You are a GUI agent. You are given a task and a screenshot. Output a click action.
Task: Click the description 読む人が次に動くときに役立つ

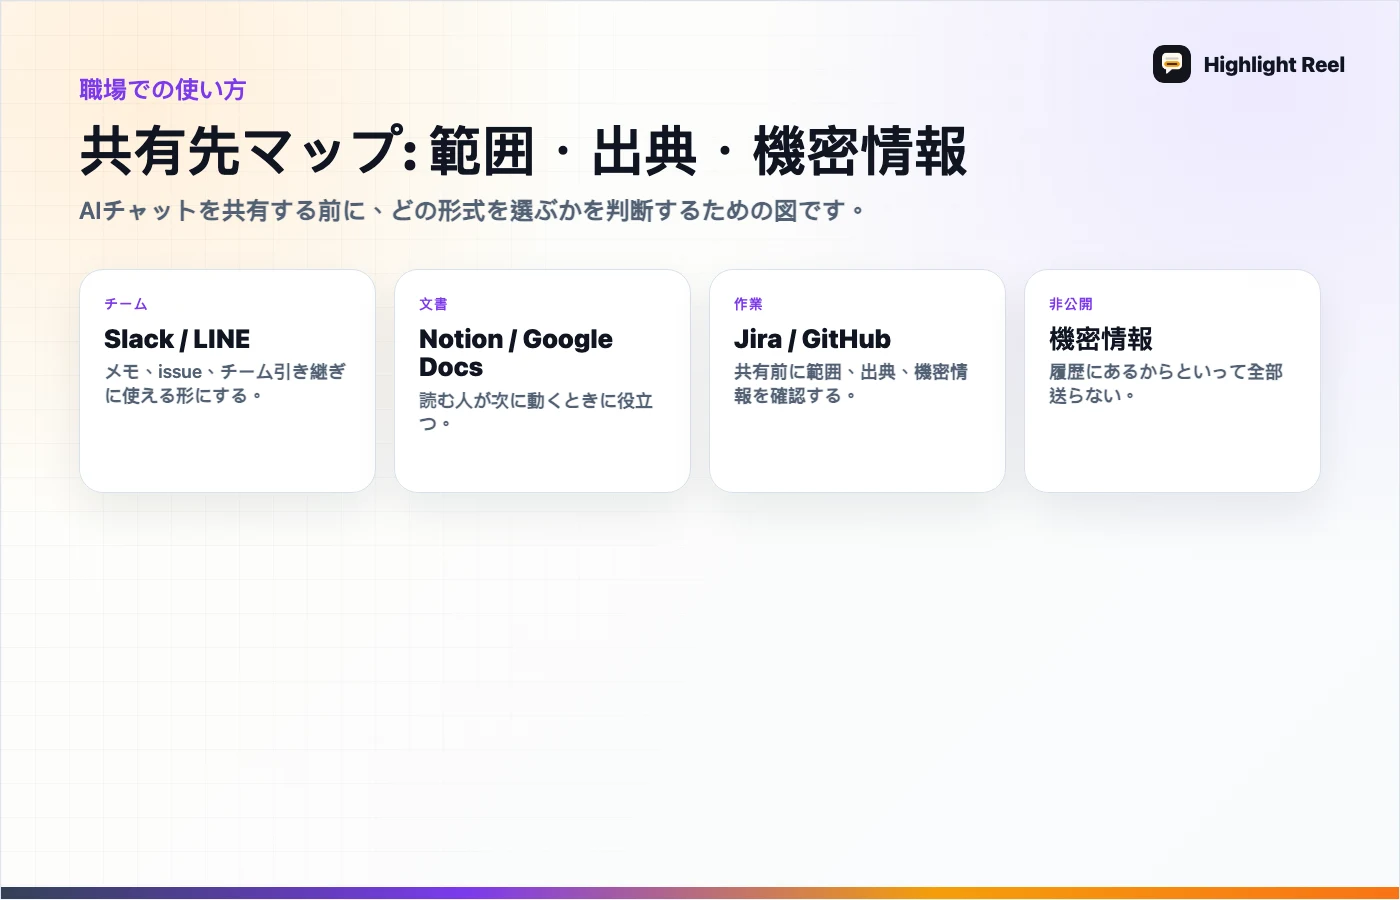(536, 412)
